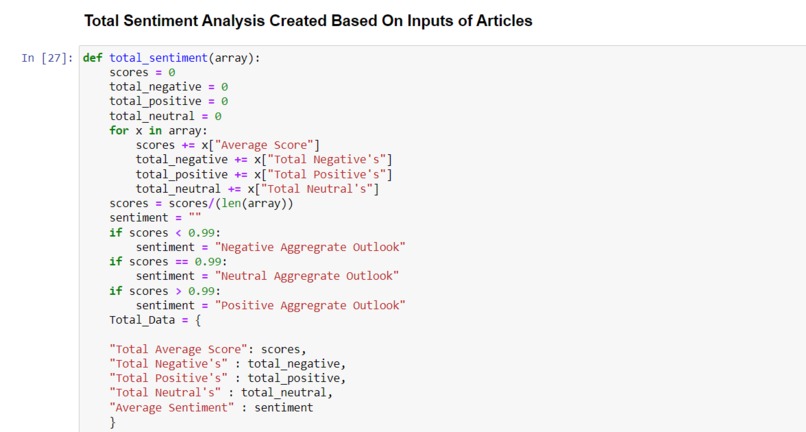Image resolution: width=806 pixels, height=432 pixels.
Task: Click the total_negative = 0 line
Action: click(169, 86)
